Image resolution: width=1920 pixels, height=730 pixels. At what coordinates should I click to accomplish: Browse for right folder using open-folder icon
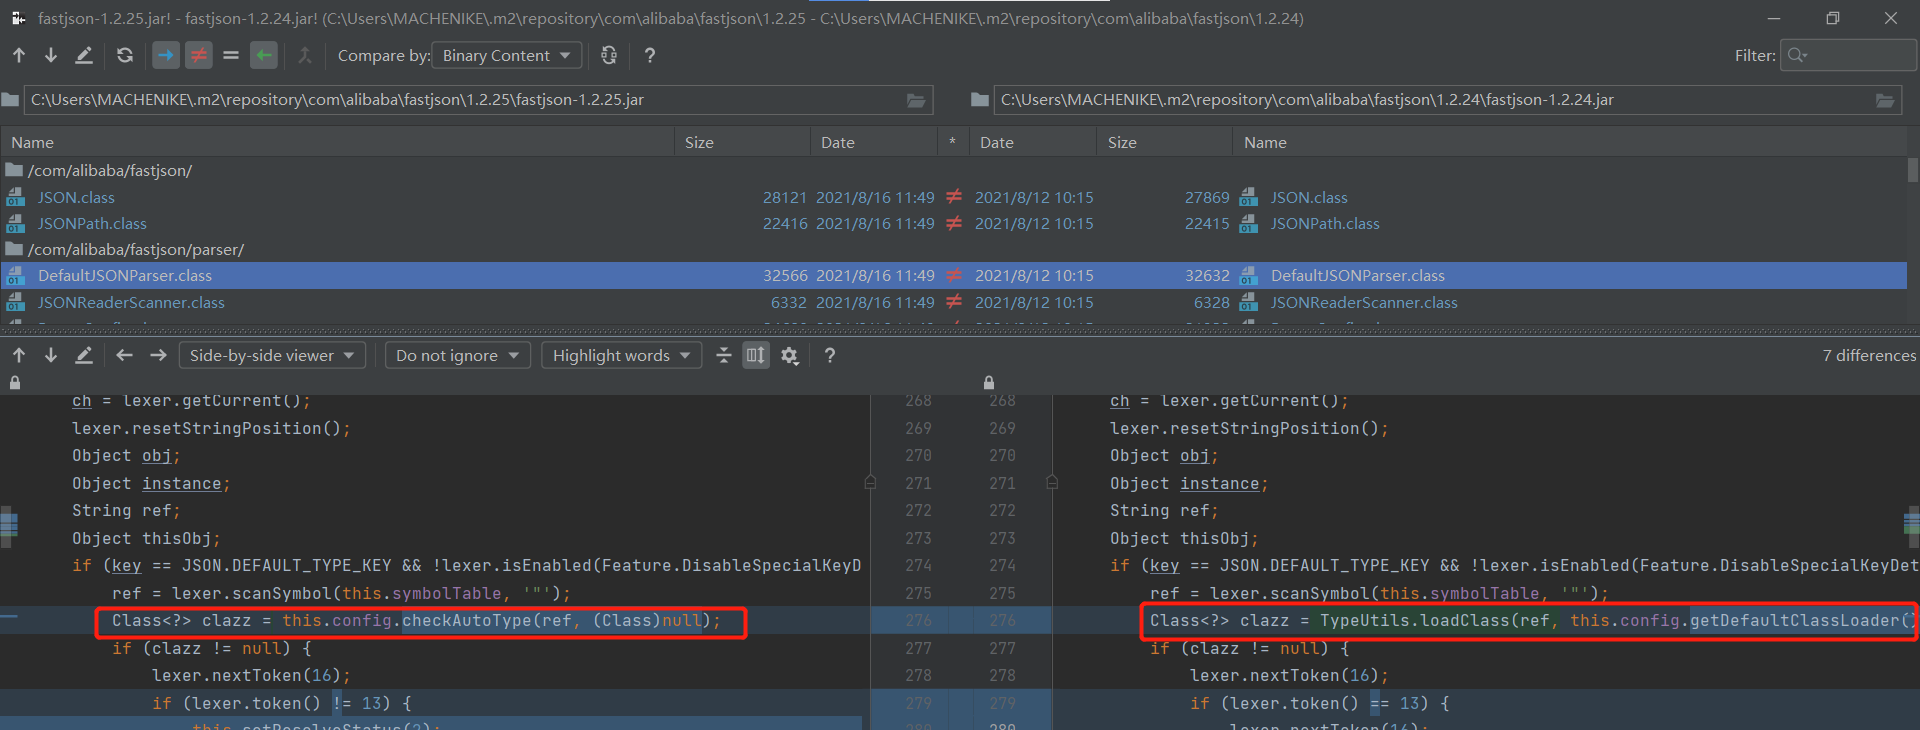tap(1885, 100)
